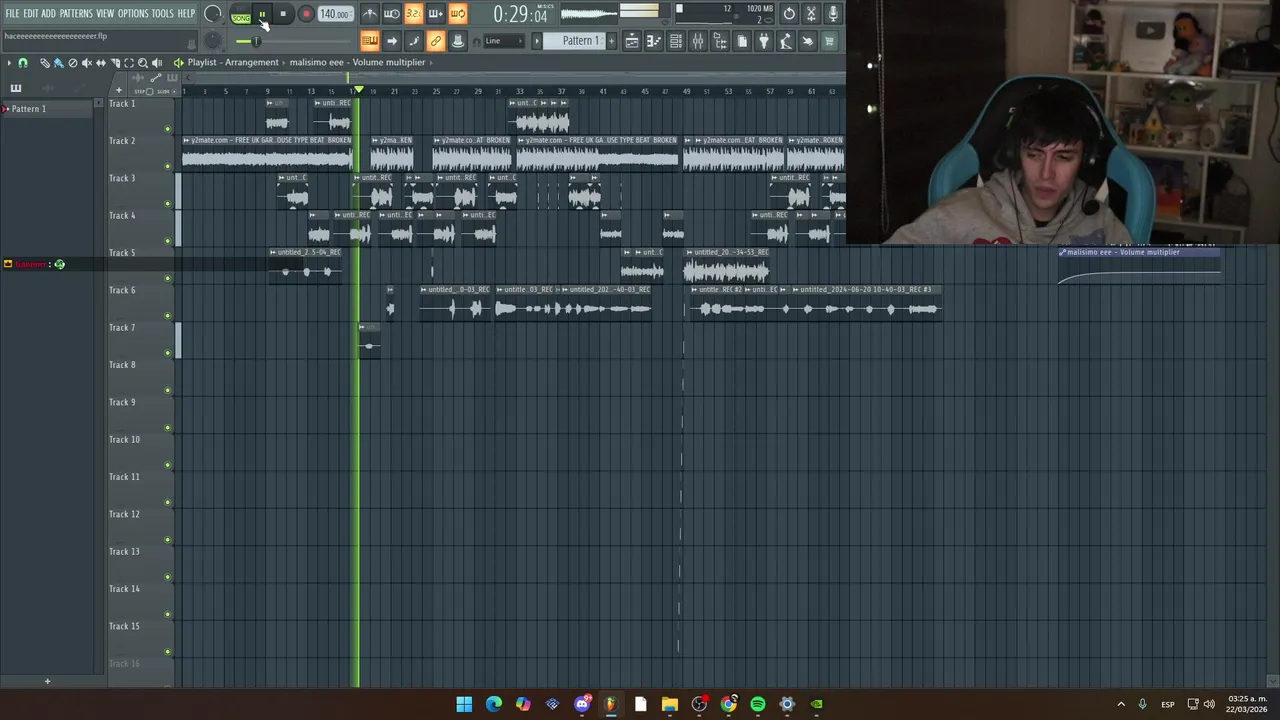Open the FILE menu

pyautogui.click(x=12, y=14)
